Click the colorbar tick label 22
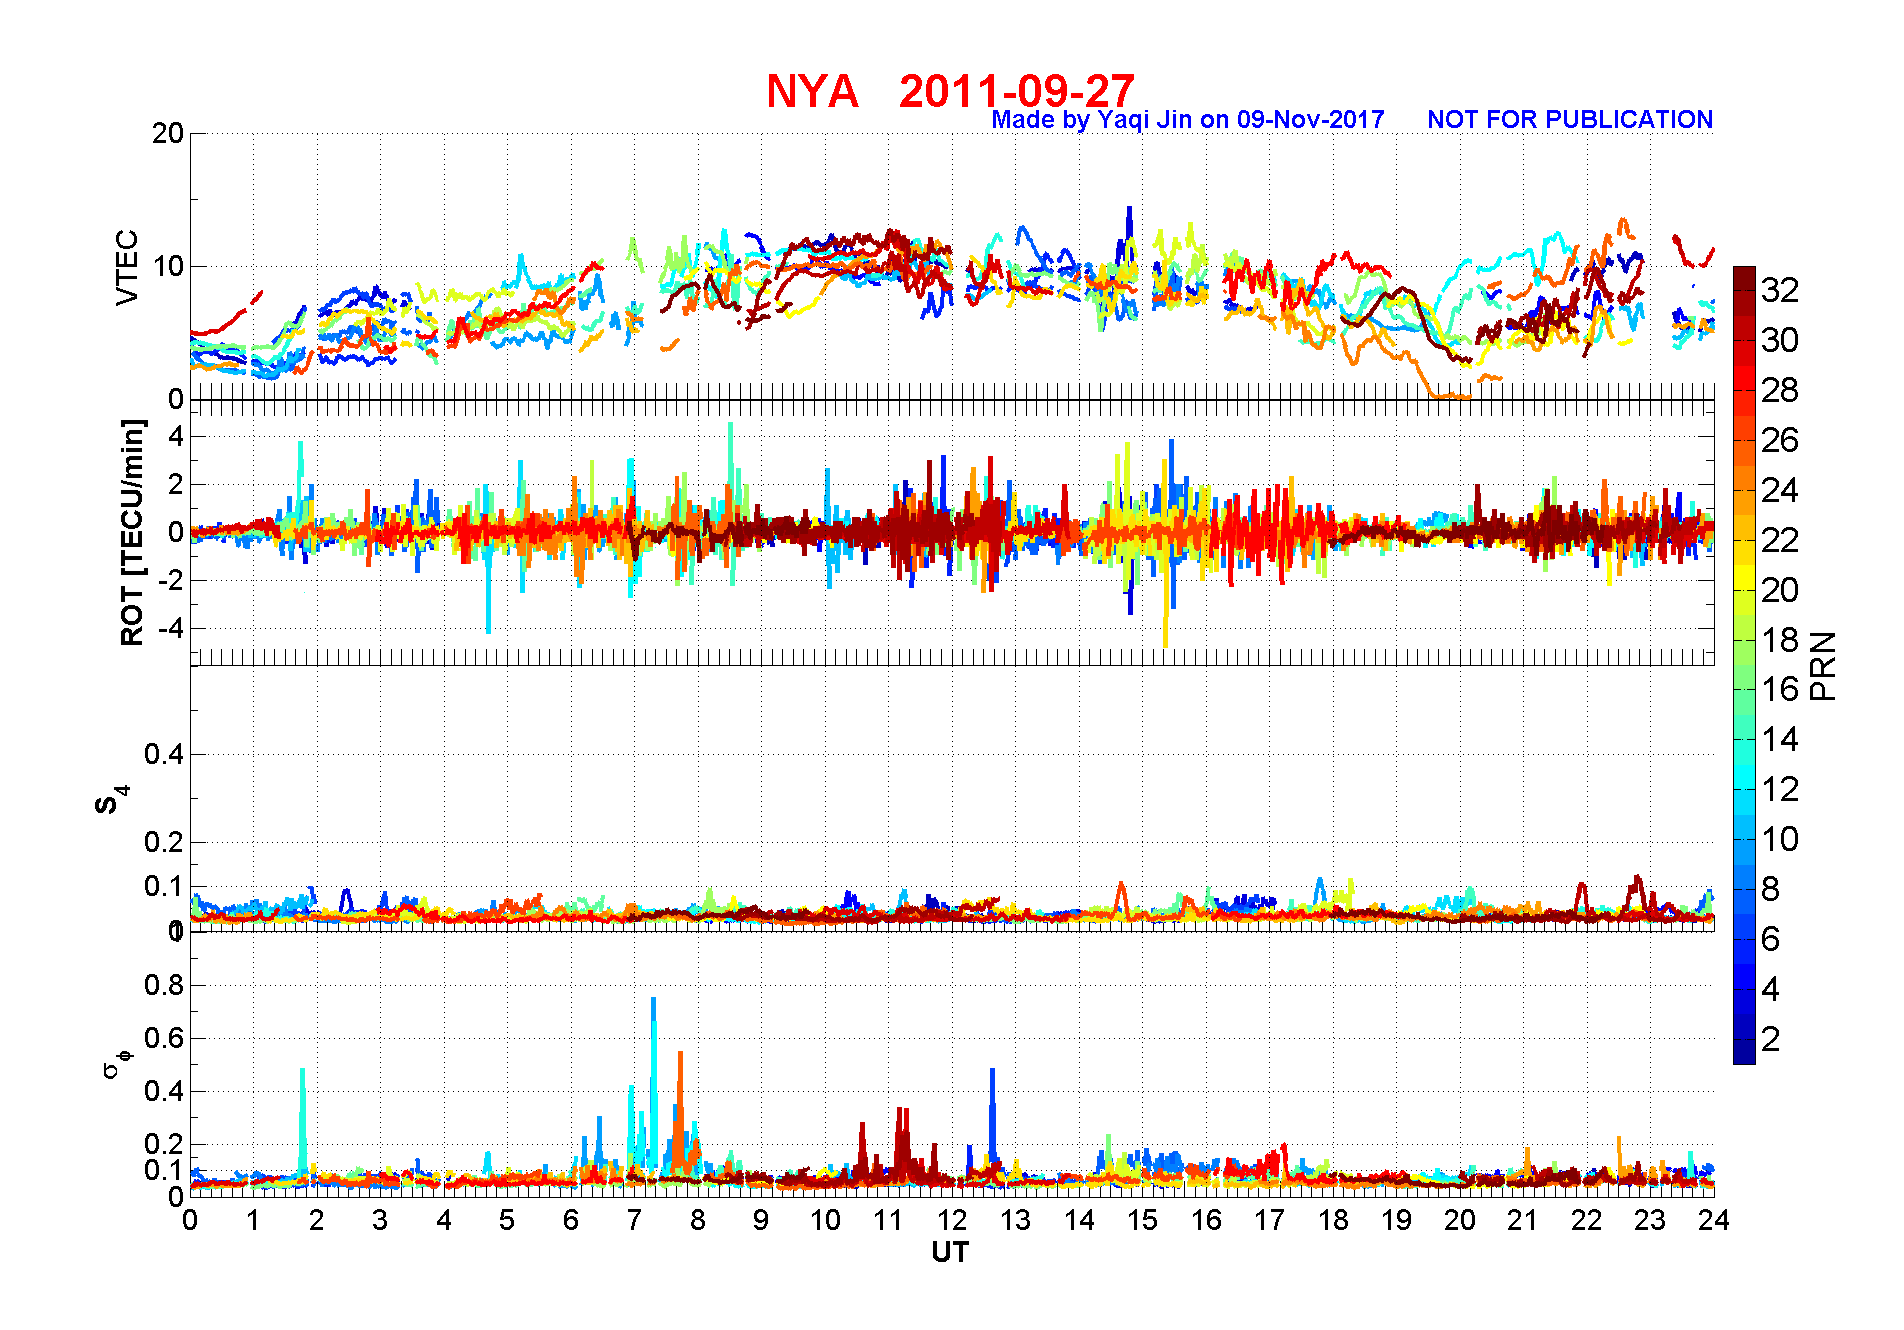 [x=1780, y=540]
